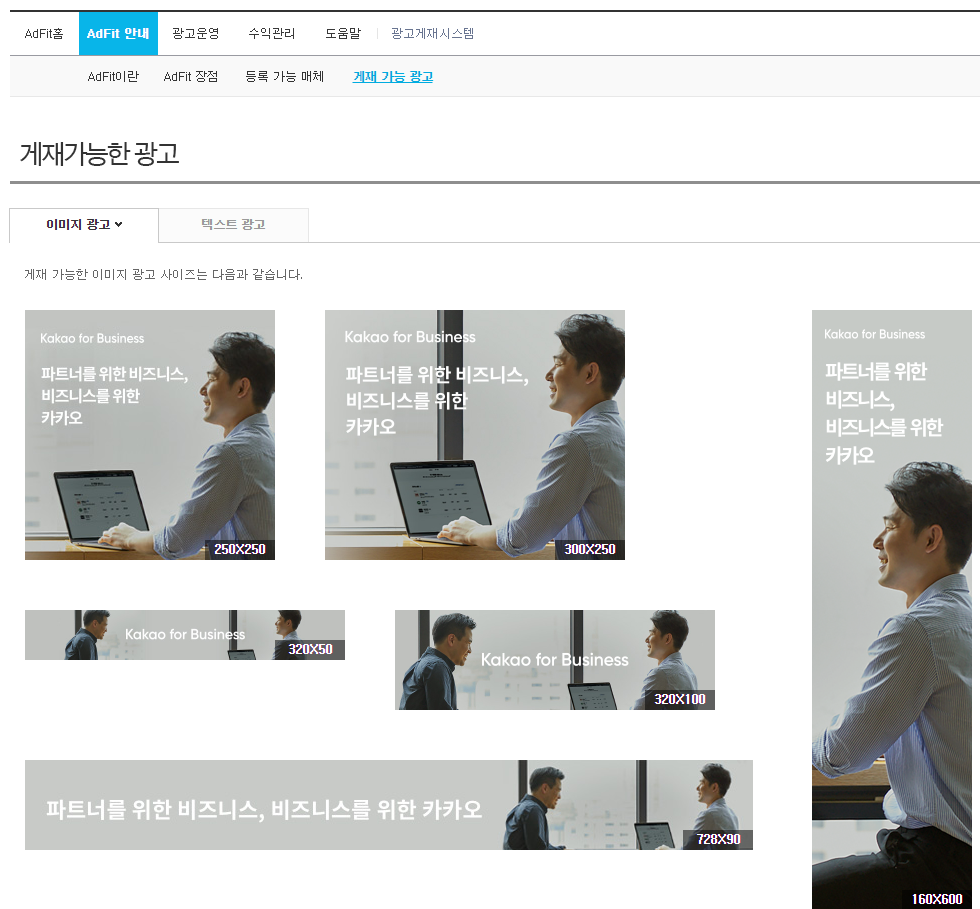Click the 728X90 leaderboard banner sample
The image size is (980, 909).
pyautogui.click(x=389, y=805)
